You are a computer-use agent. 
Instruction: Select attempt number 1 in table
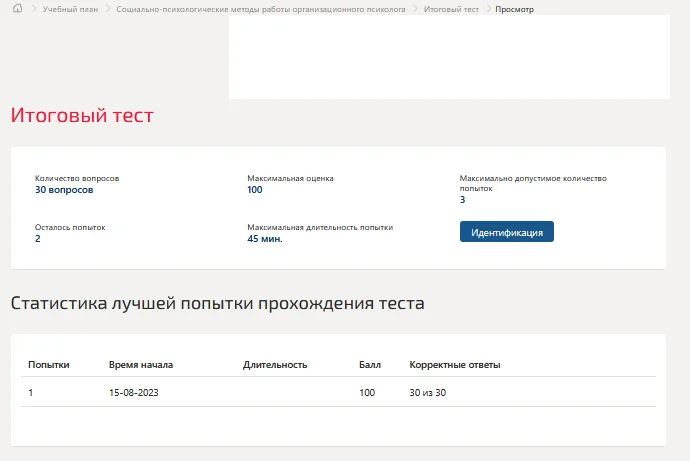31,392
